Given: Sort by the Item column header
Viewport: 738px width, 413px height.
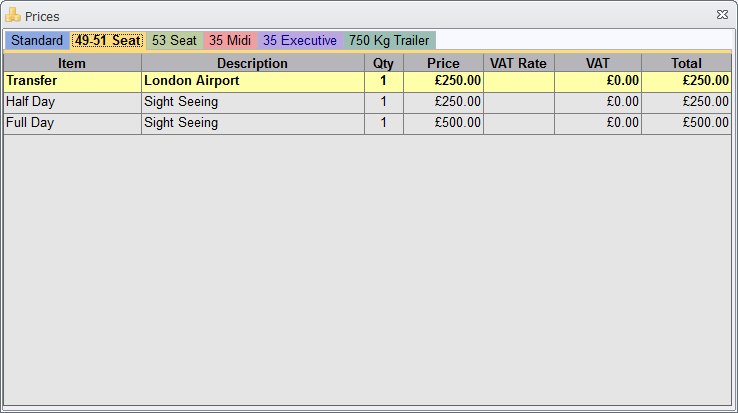Looking at the screenshot, I should [72, 63].
